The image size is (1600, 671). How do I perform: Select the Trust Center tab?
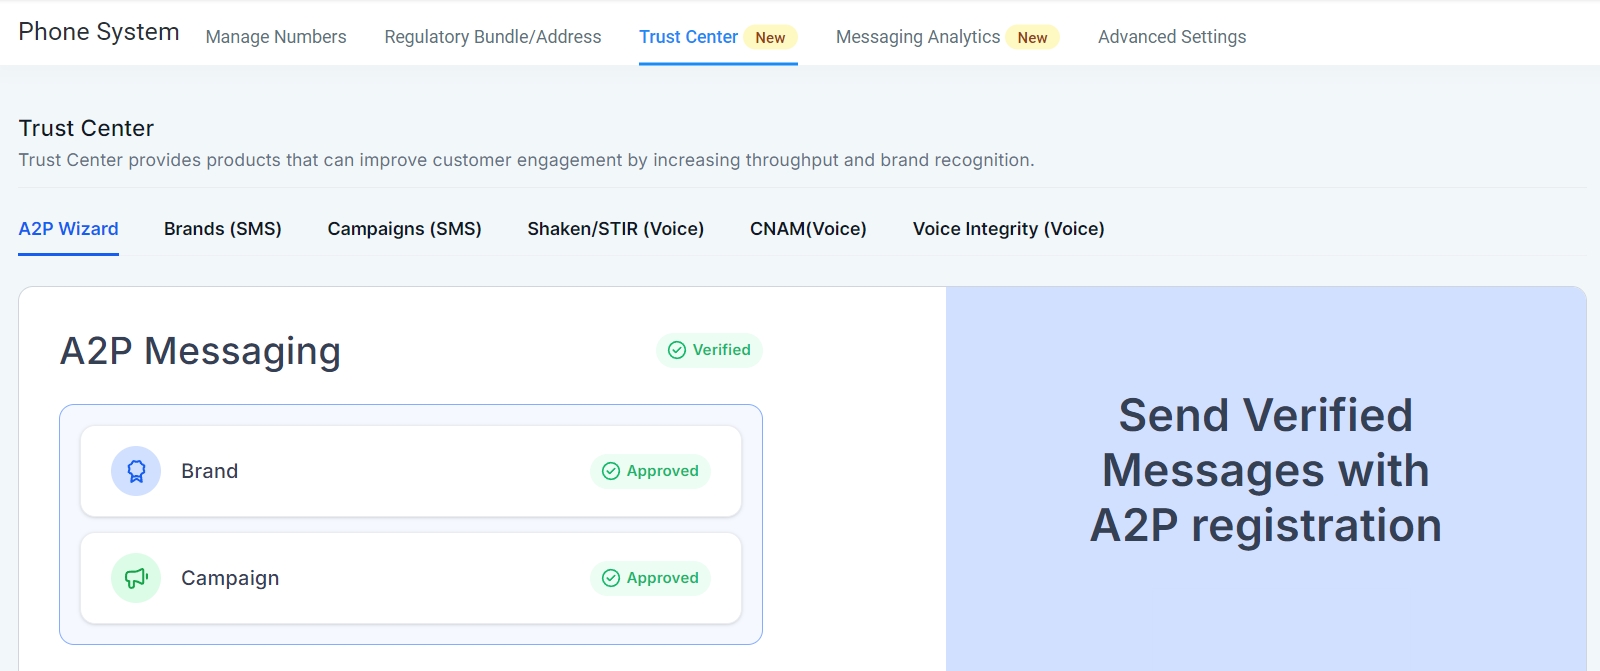click(x=688, y=37)
